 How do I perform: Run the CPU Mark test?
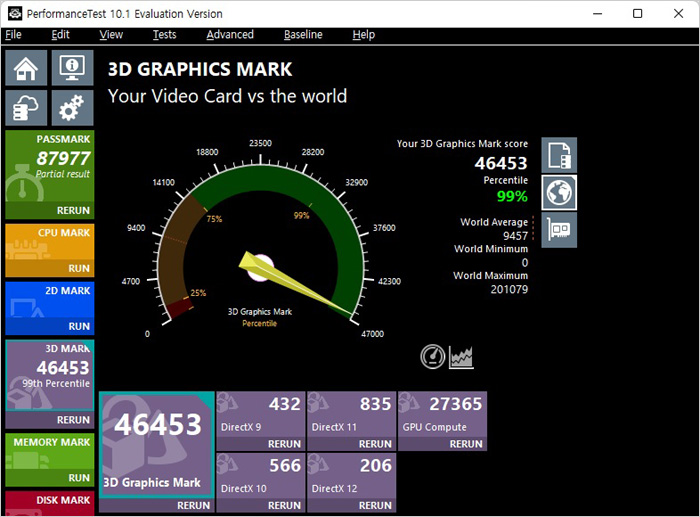[79, 268]
